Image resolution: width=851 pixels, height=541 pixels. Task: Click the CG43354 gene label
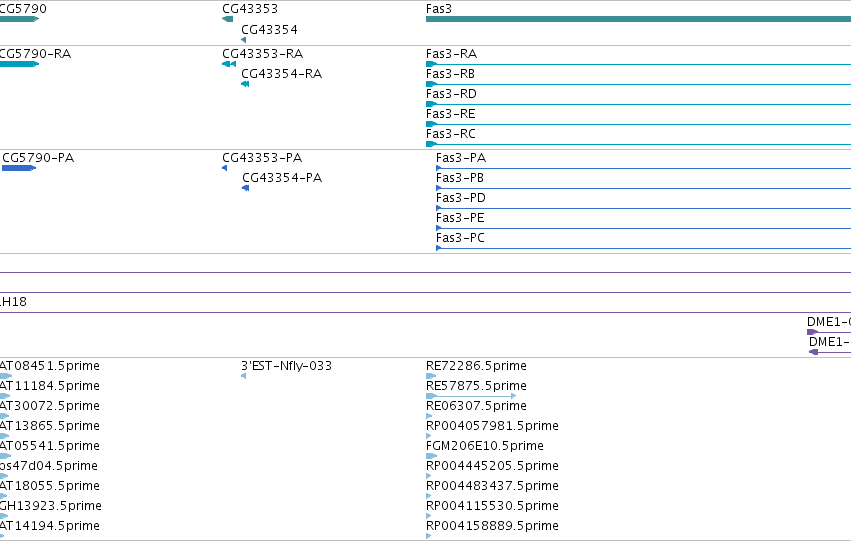(269, 30)
